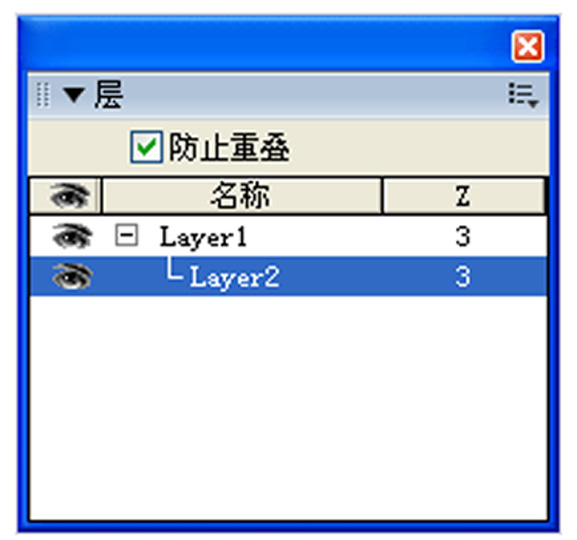Click the 层 panel title
Viewport: 577px width, 540px height.
108,95
